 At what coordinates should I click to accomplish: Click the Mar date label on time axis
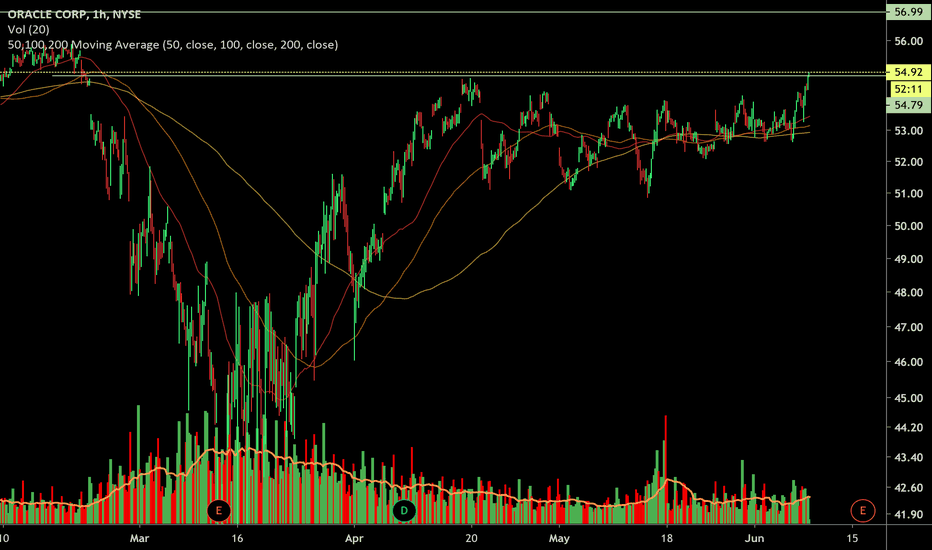pyautogui.click(x=139, y=539)
